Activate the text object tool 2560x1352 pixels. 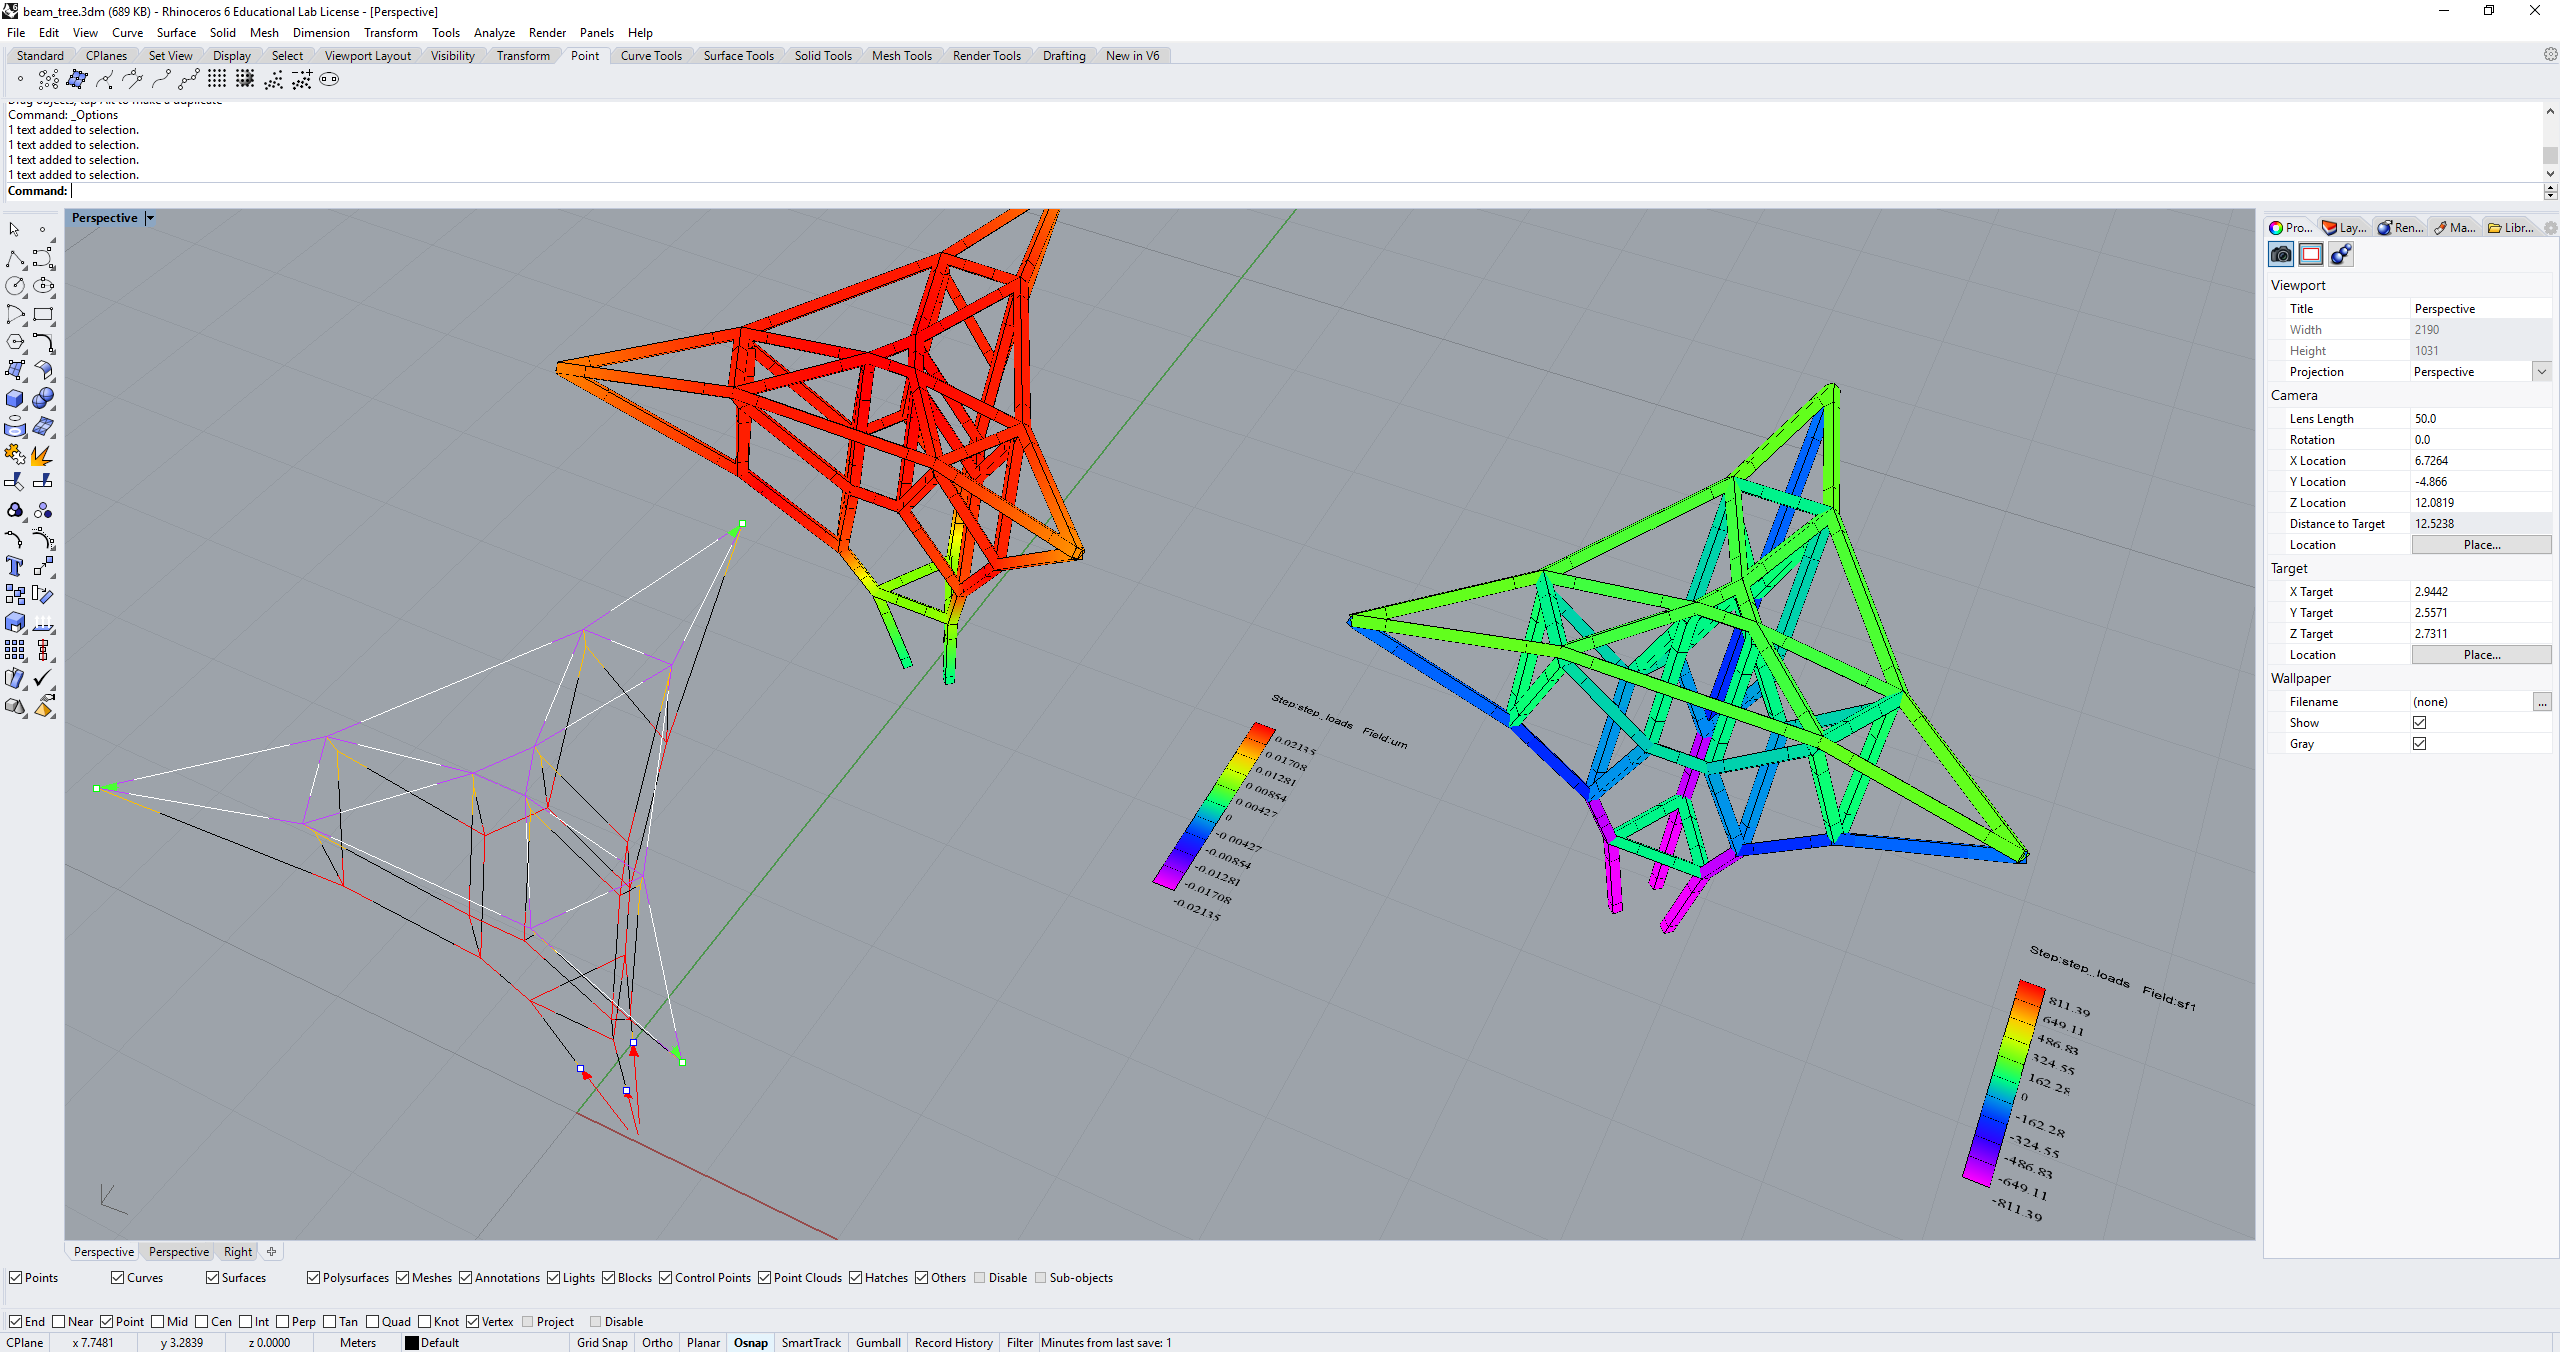[16, 566]
